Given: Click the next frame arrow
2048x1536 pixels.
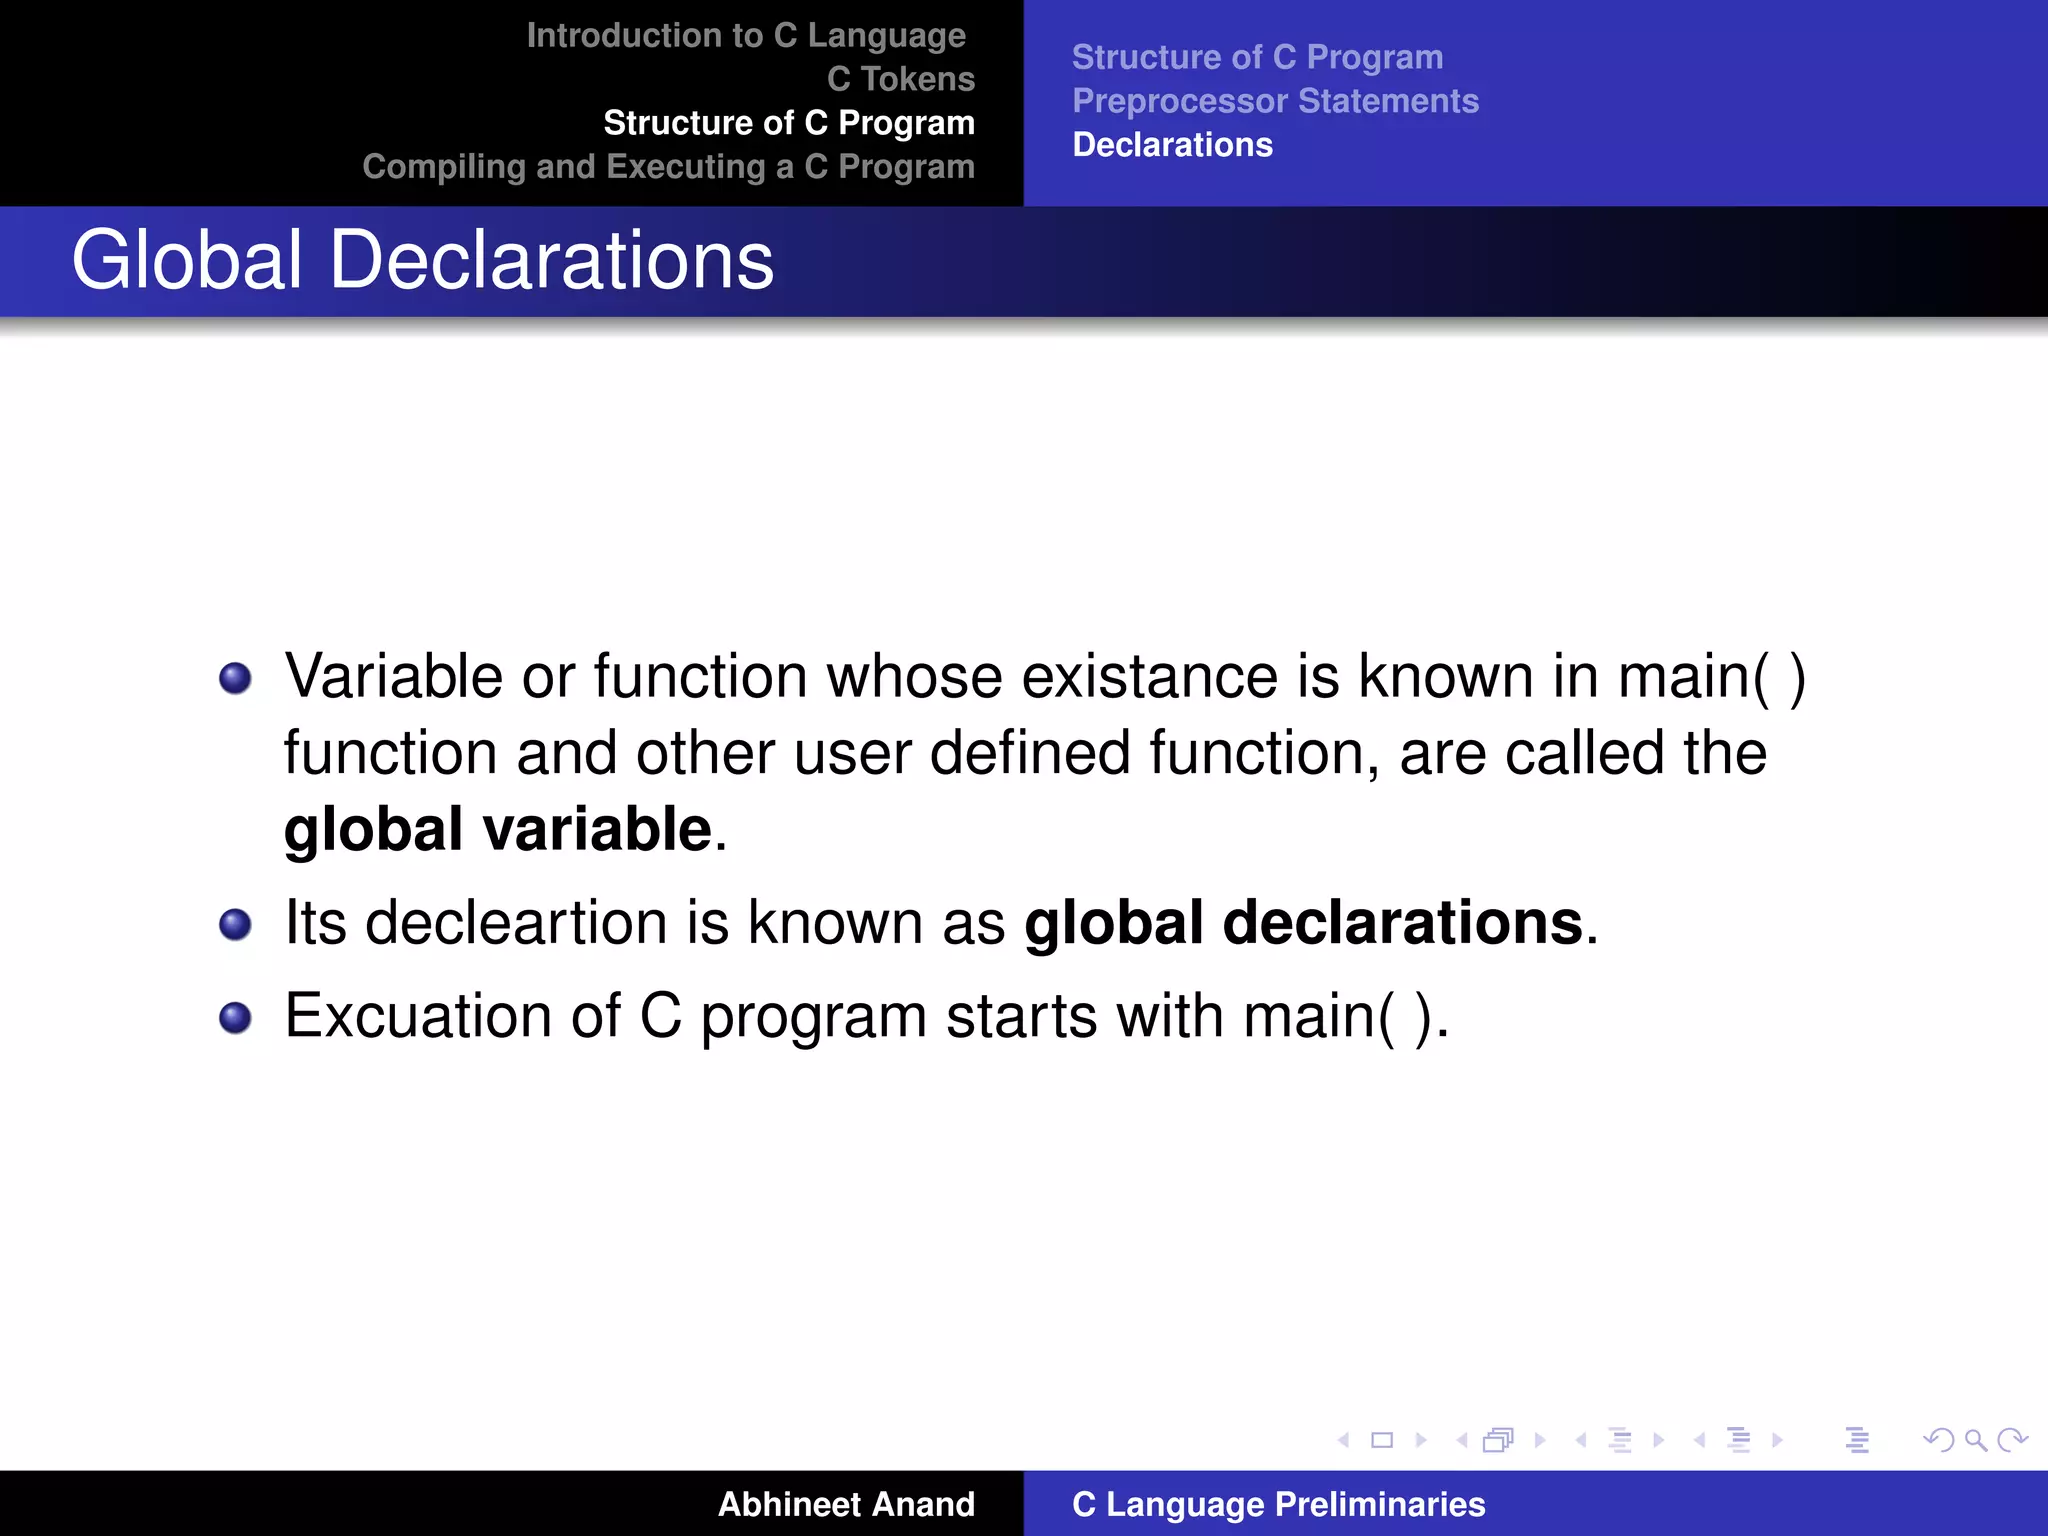Looking at the screenshot, I should [x=1540, y=1440].
